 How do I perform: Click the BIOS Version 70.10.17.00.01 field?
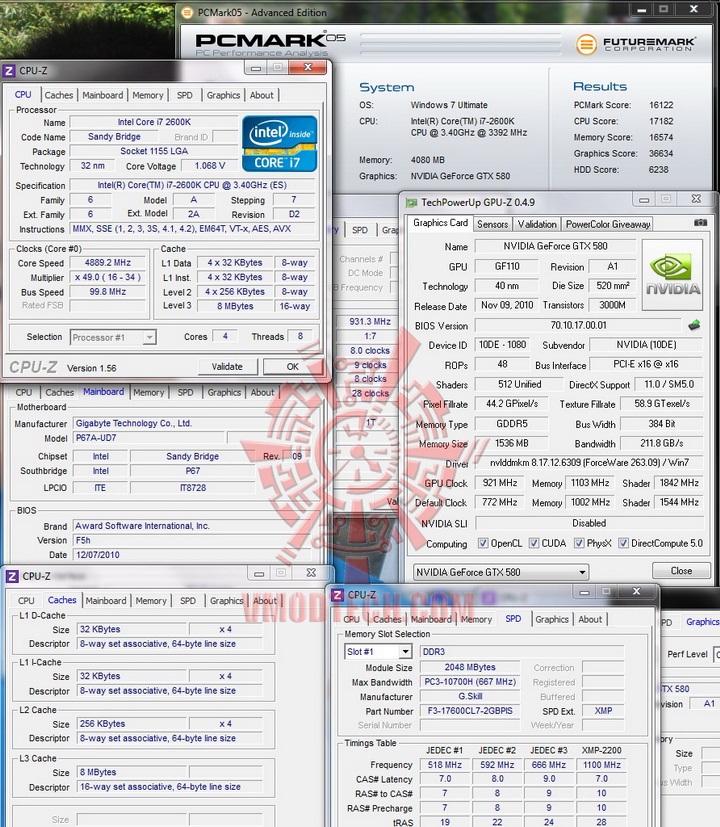(x=579, y=325)
